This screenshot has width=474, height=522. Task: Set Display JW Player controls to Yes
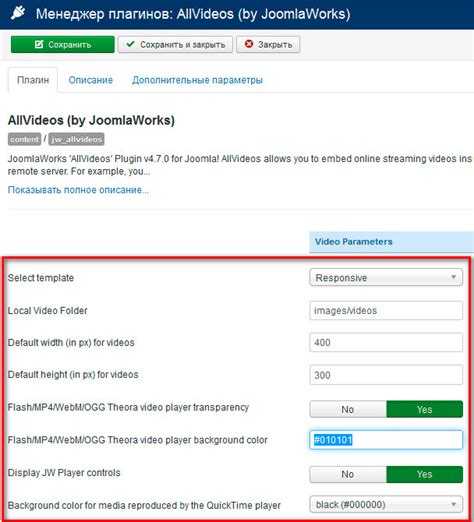click(x=425, y=474)
